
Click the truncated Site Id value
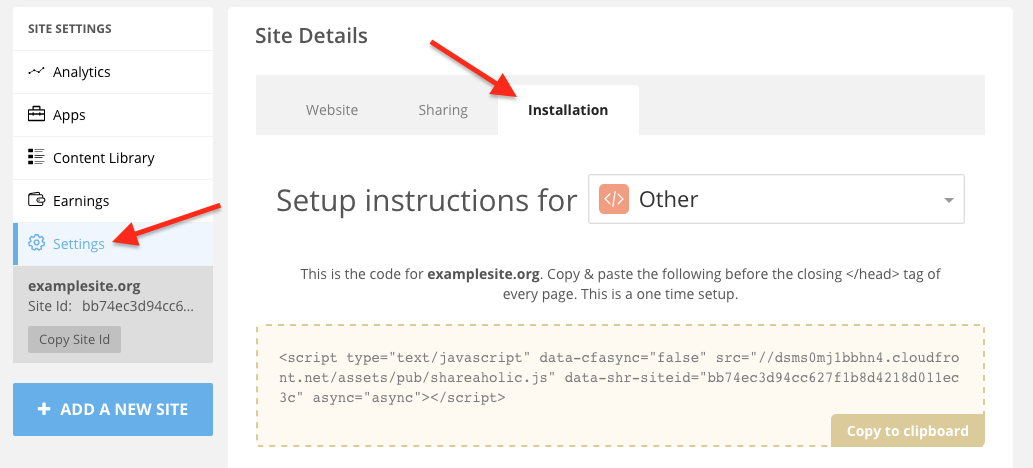click(x=138, y=306)
